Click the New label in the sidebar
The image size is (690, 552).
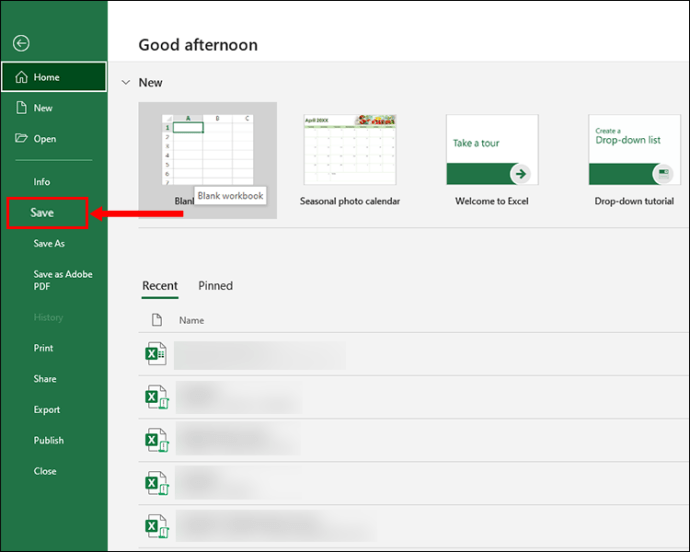43,108
